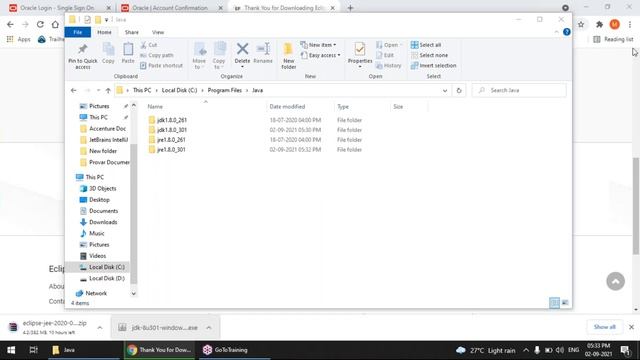Click the Cut command
Image resolution: width=640 pixels, height=360 pixels.
[x=149, y=45]
